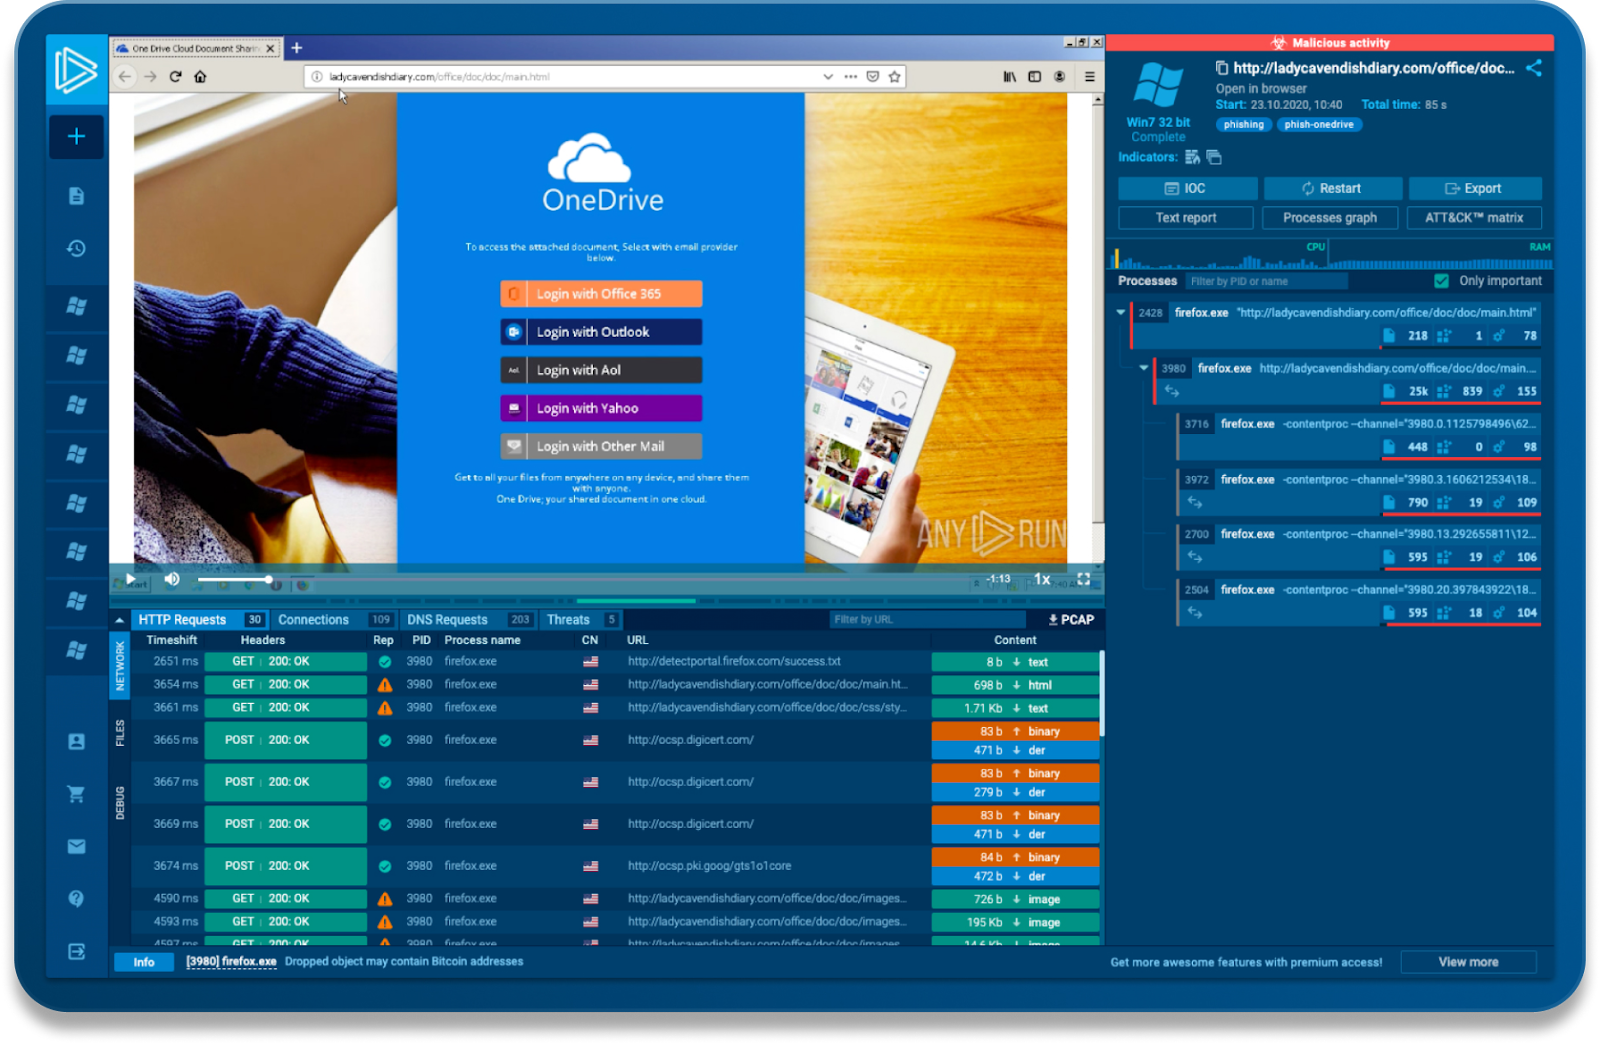This screenshot has height=1045, width=1600.
Task: Click the first Indicators icon
Action: pos(1192,157)
